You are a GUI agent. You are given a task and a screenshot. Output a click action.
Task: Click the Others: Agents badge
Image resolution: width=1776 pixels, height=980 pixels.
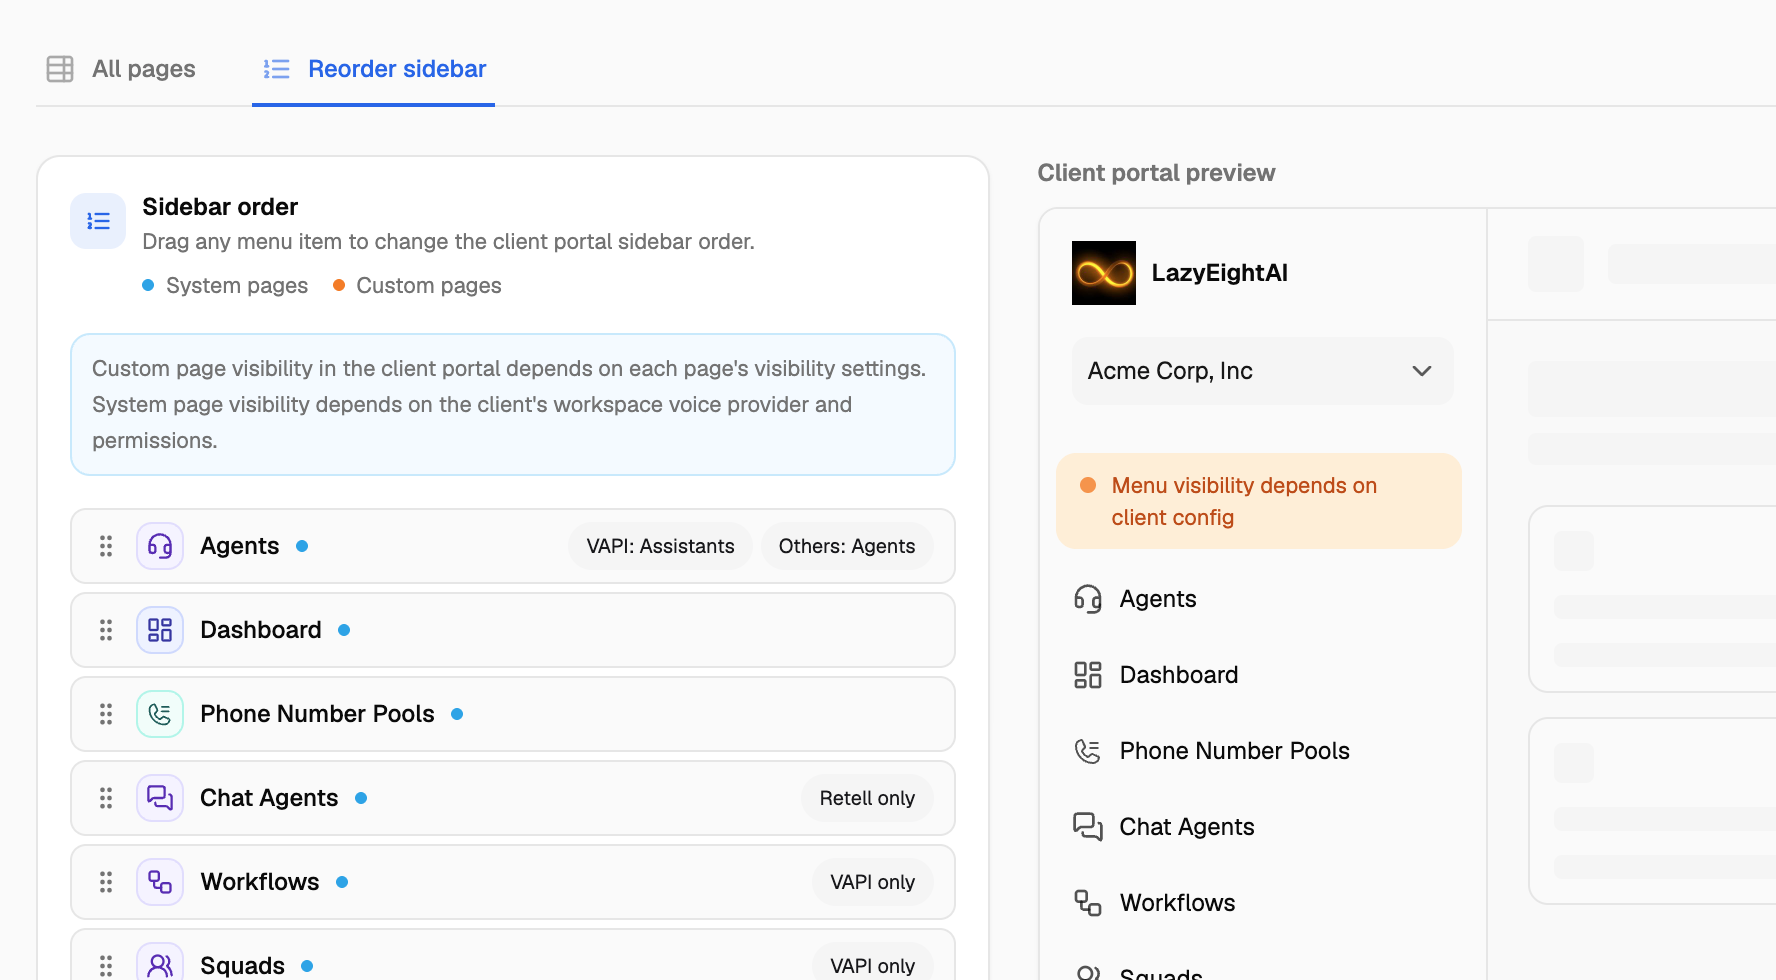point(847,546)
